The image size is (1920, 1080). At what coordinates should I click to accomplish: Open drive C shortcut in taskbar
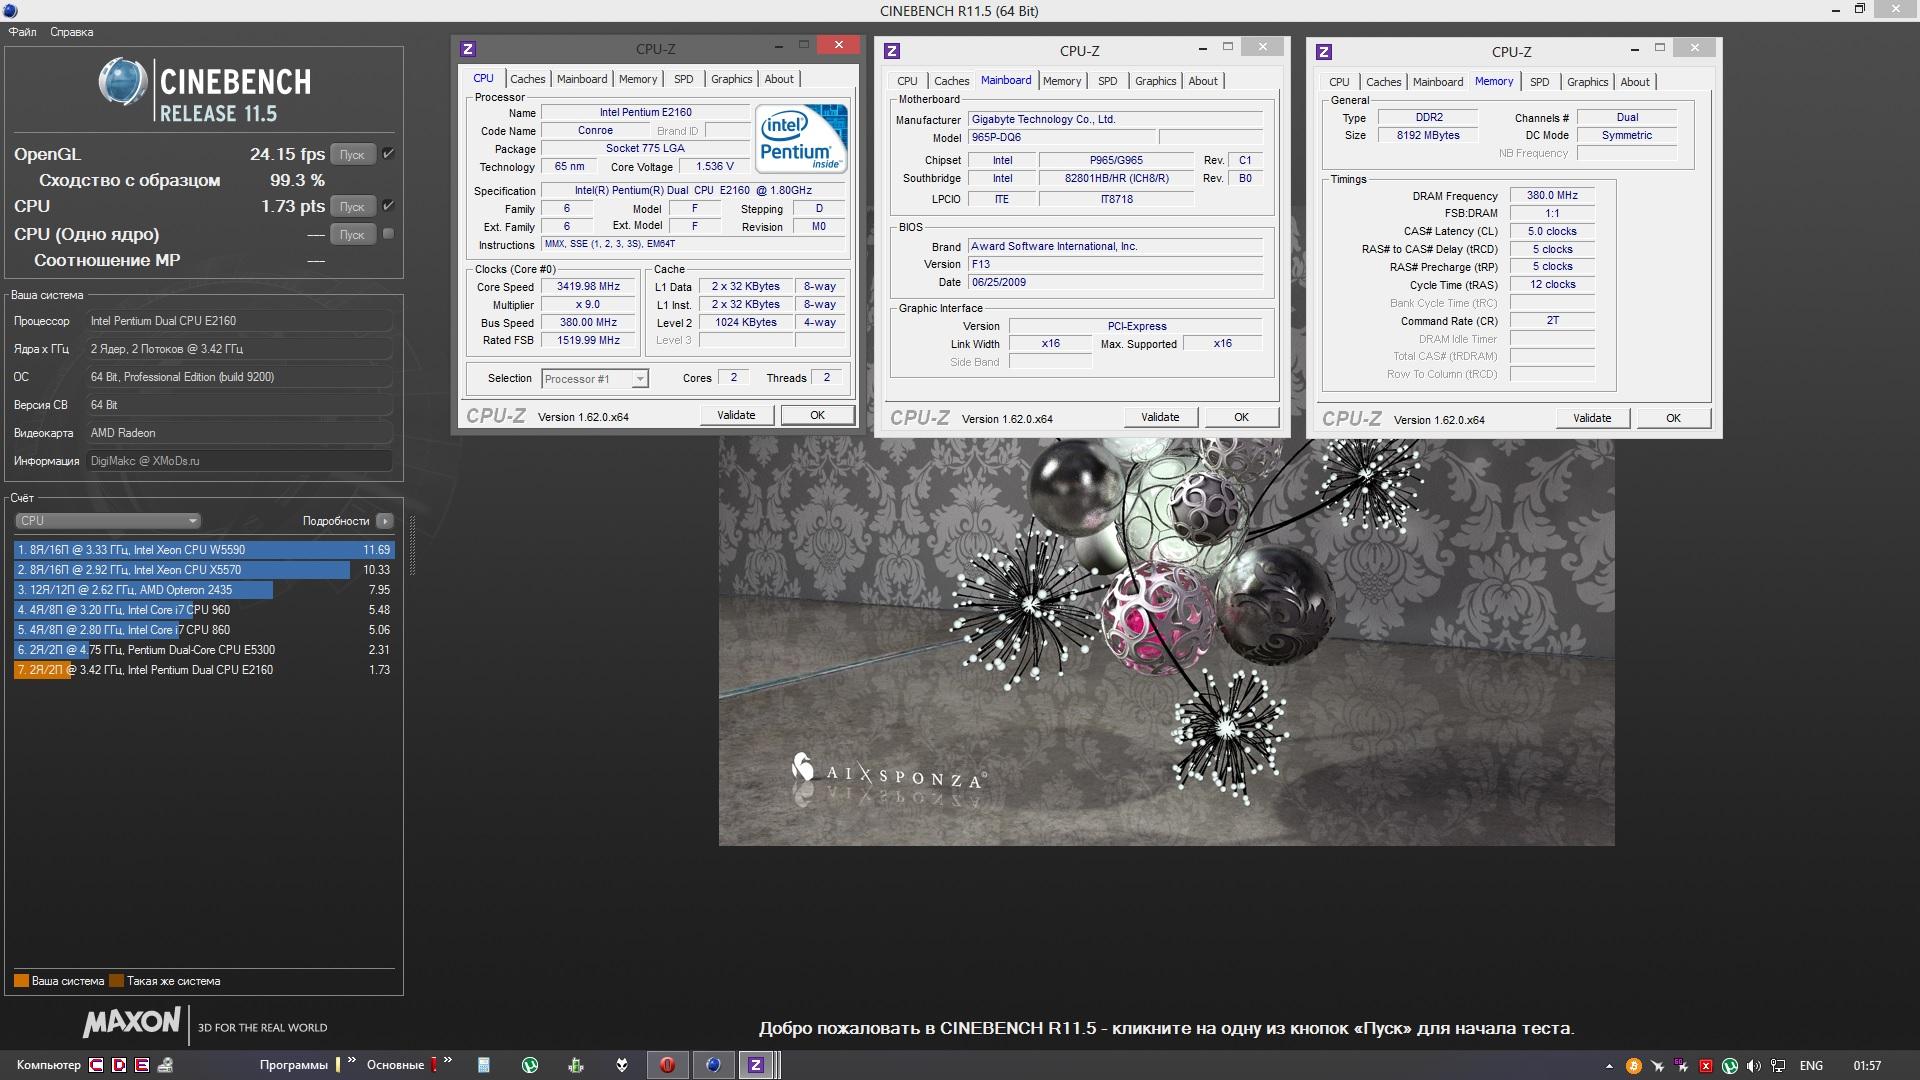[96, 1065]
